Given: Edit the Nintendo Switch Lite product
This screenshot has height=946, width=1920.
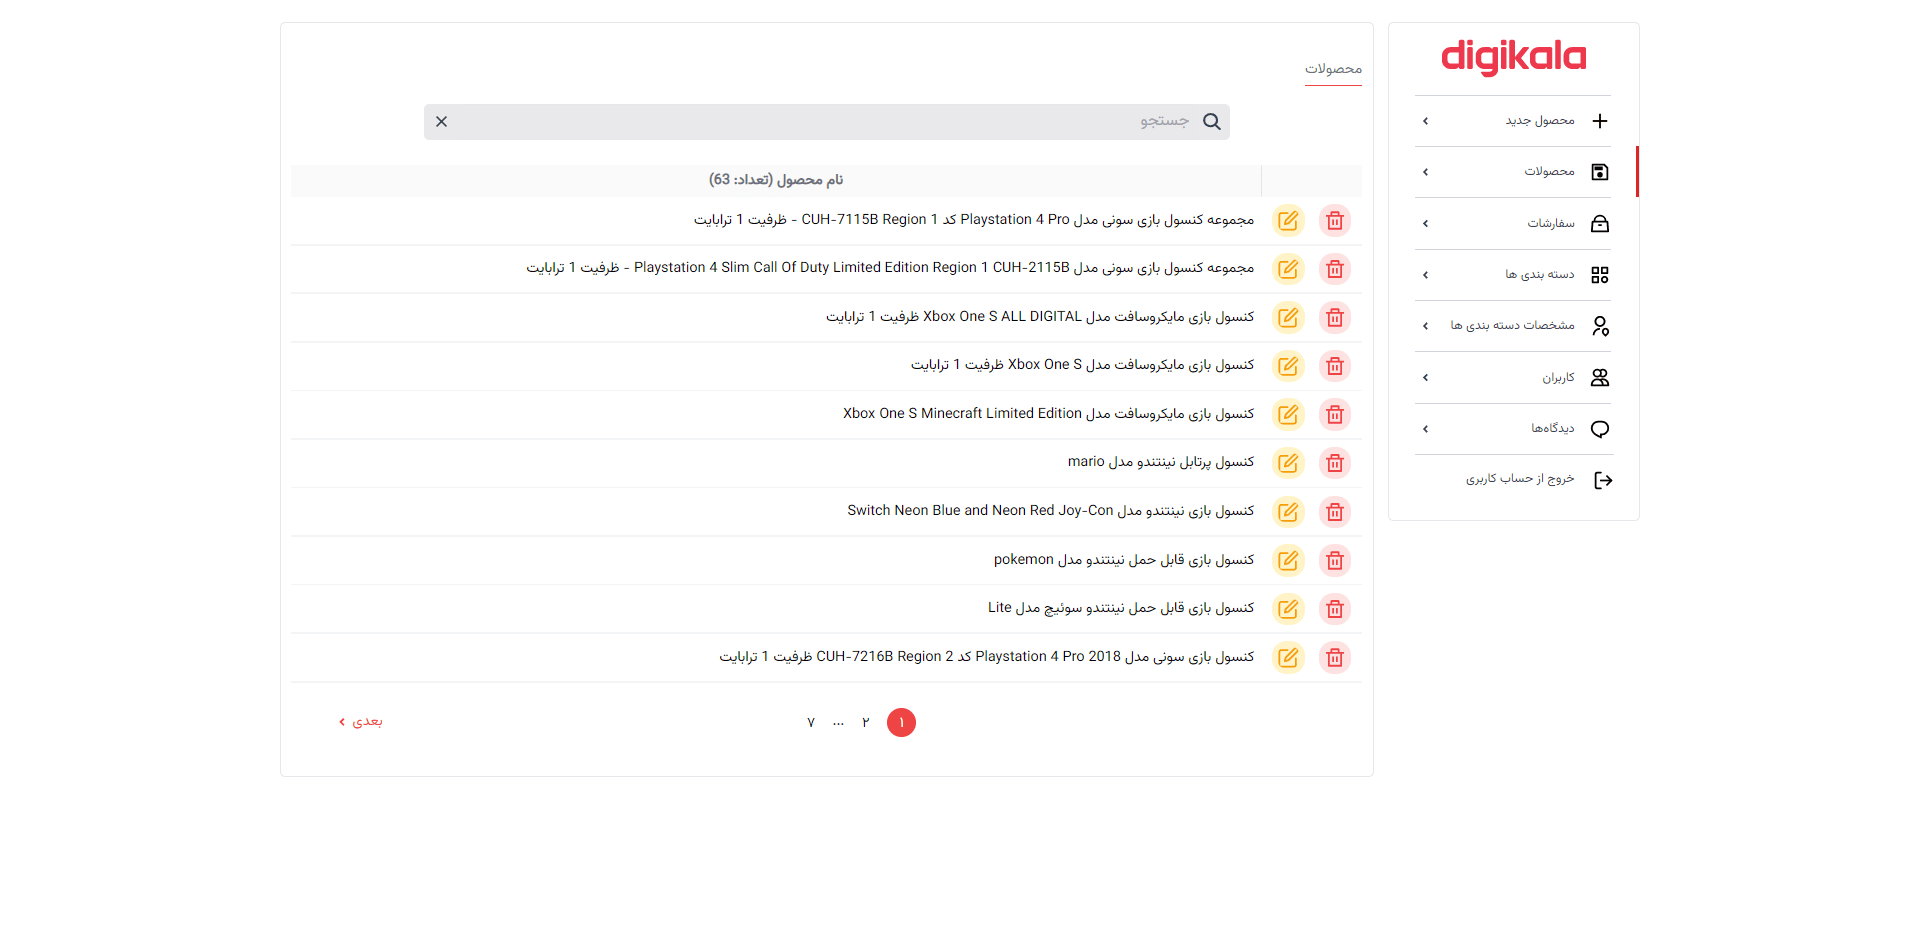Looking at the screenshot, I should [1288, 609].
